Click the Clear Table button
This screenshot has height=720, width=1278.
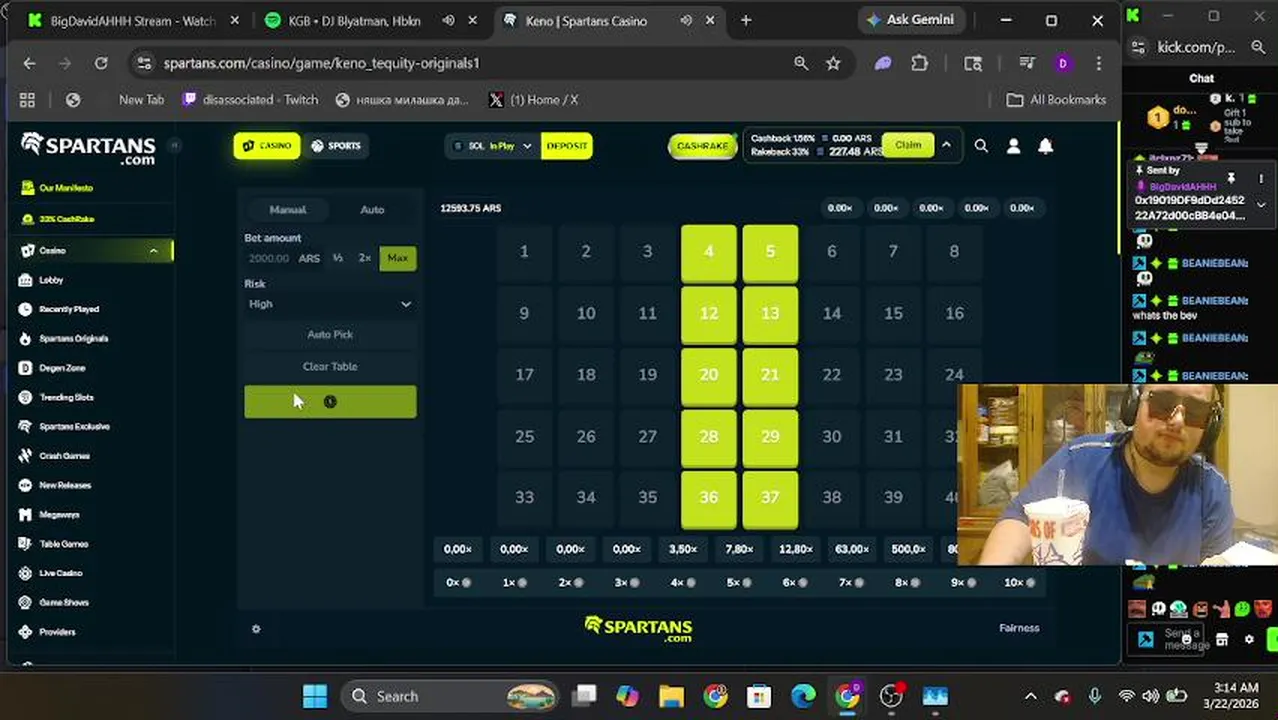pos(330,367)
